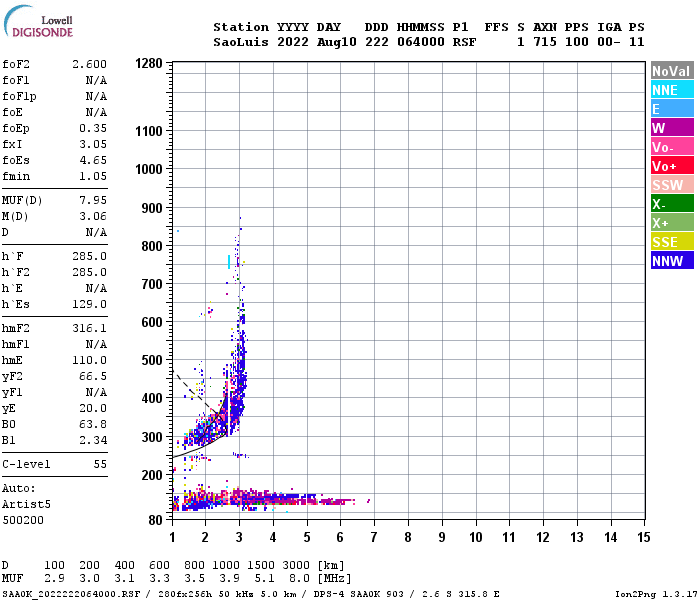Click the 10 MHz x-axis label

tap(475, 537)
